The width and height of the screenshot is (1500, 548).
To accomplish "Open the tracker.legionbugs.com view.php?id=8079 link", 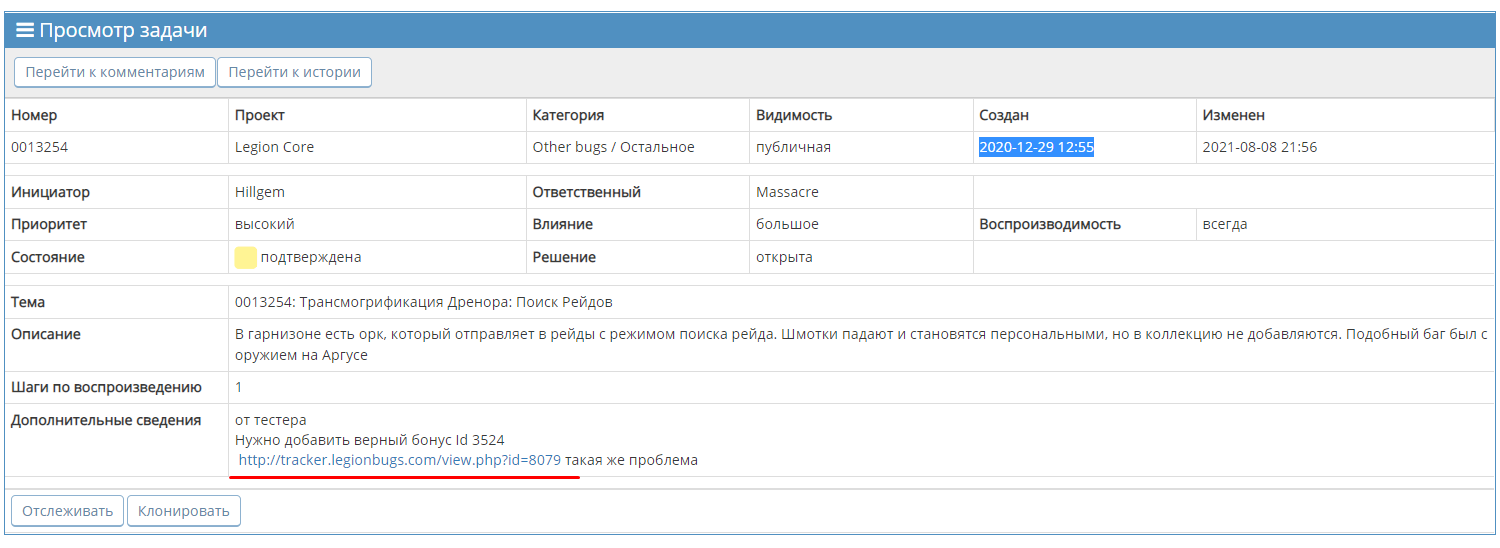I will tap(400, 461).
